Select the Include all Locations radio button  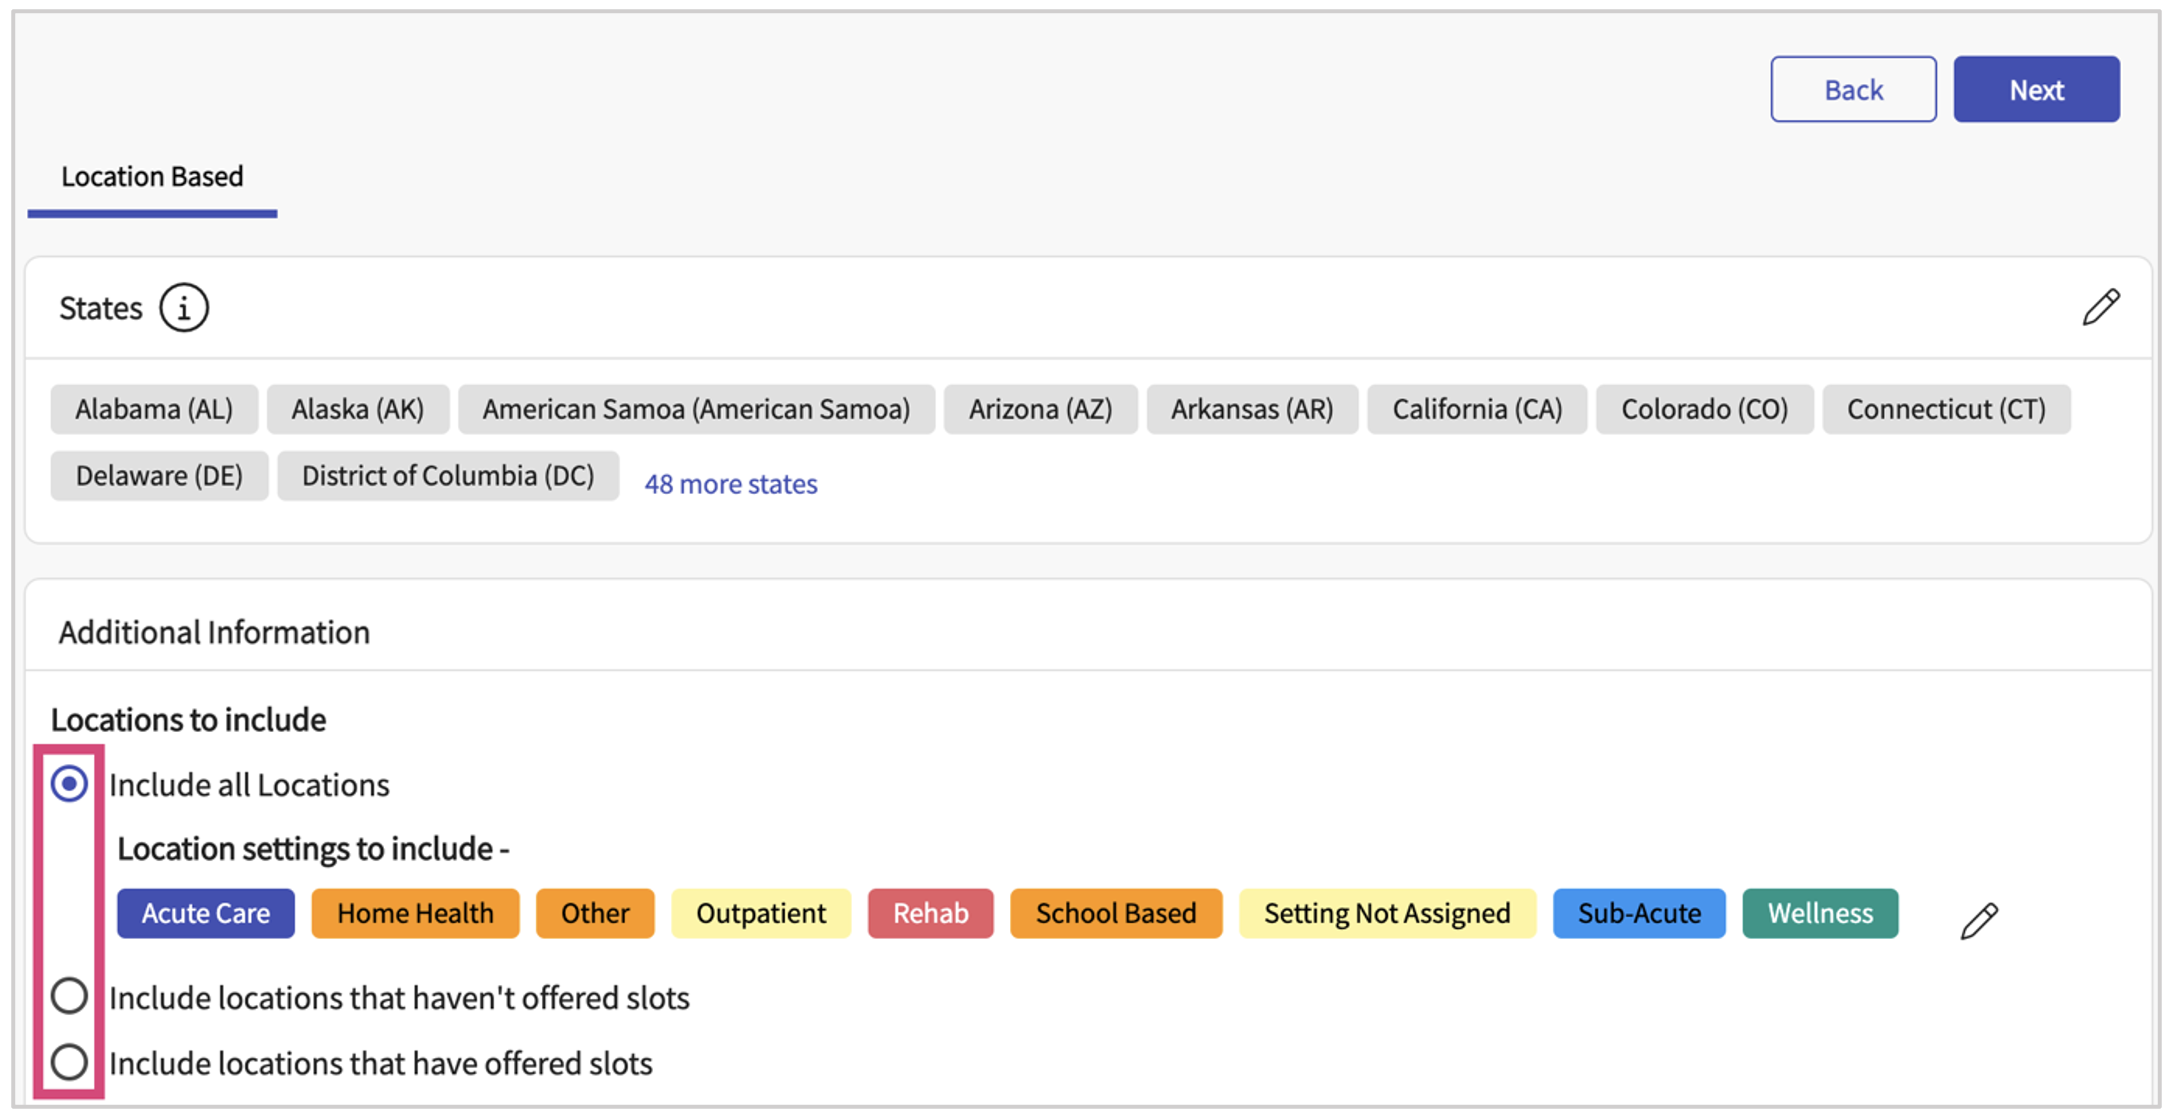coord(69,784)
